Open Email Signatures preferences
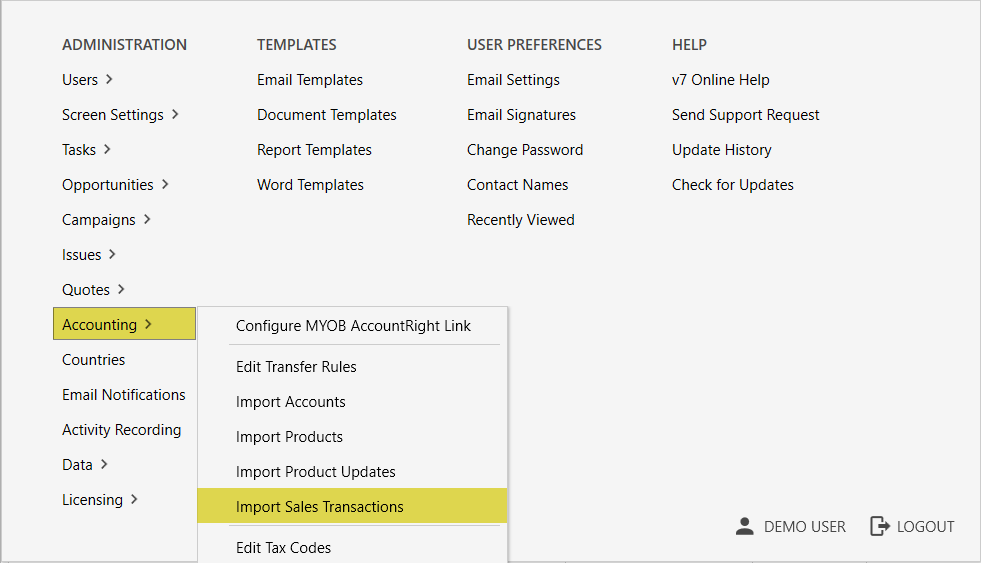Viewport: 981px width, 563px height. tap(521, 115)
